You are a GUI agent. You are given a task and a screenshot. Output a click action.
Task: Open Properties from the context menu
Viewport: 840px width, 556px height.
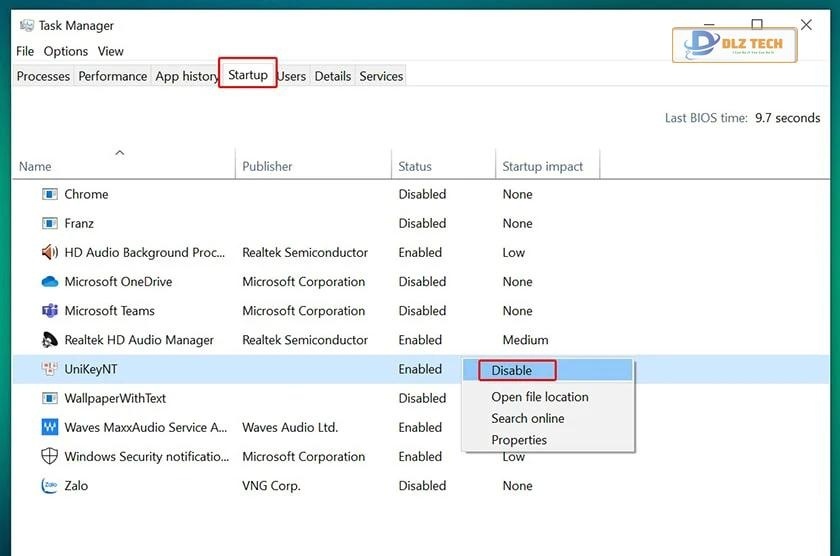519,440
